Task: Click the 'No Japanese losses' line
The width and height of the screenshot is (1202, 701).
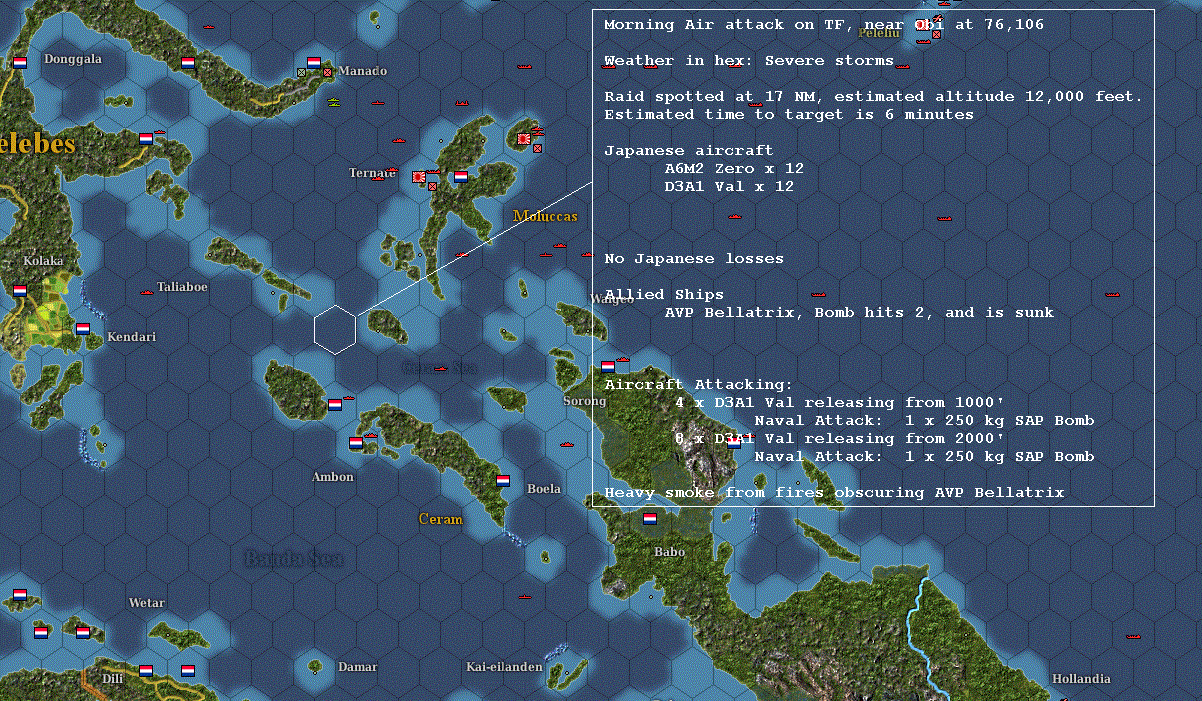Action: [694, 258]
